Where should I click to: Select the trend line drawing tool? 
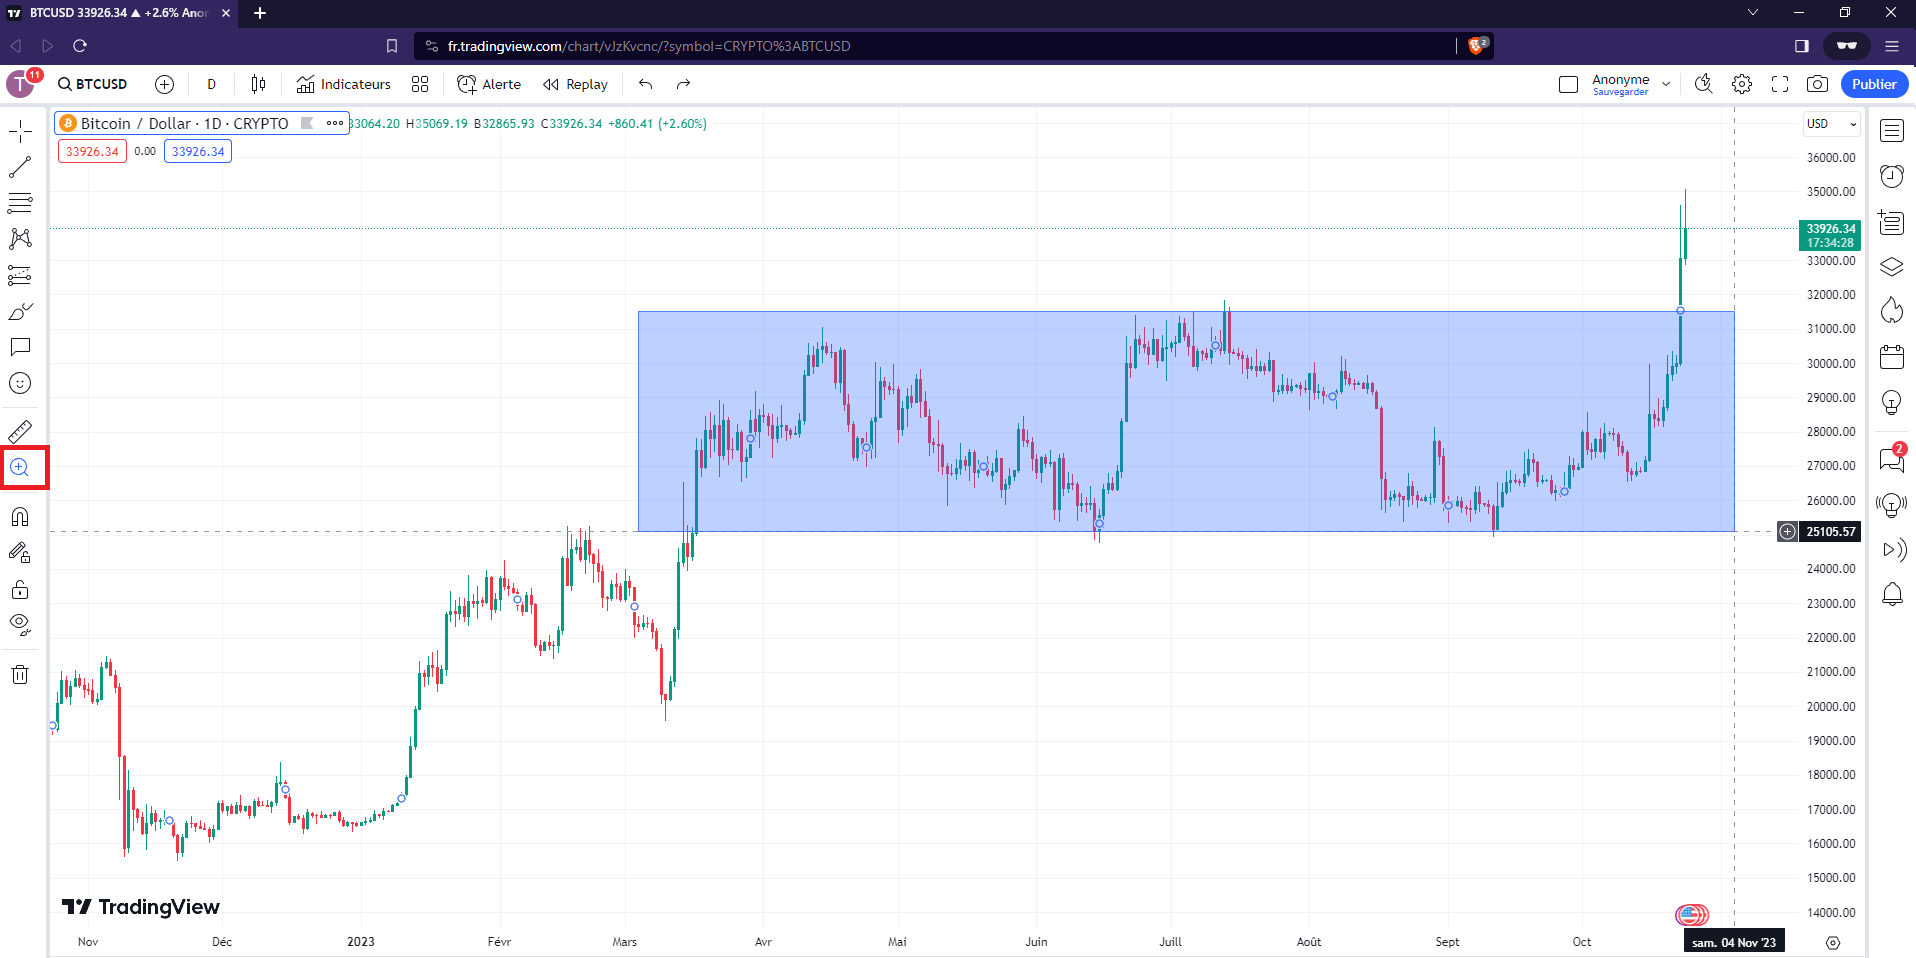coord(20,167)
